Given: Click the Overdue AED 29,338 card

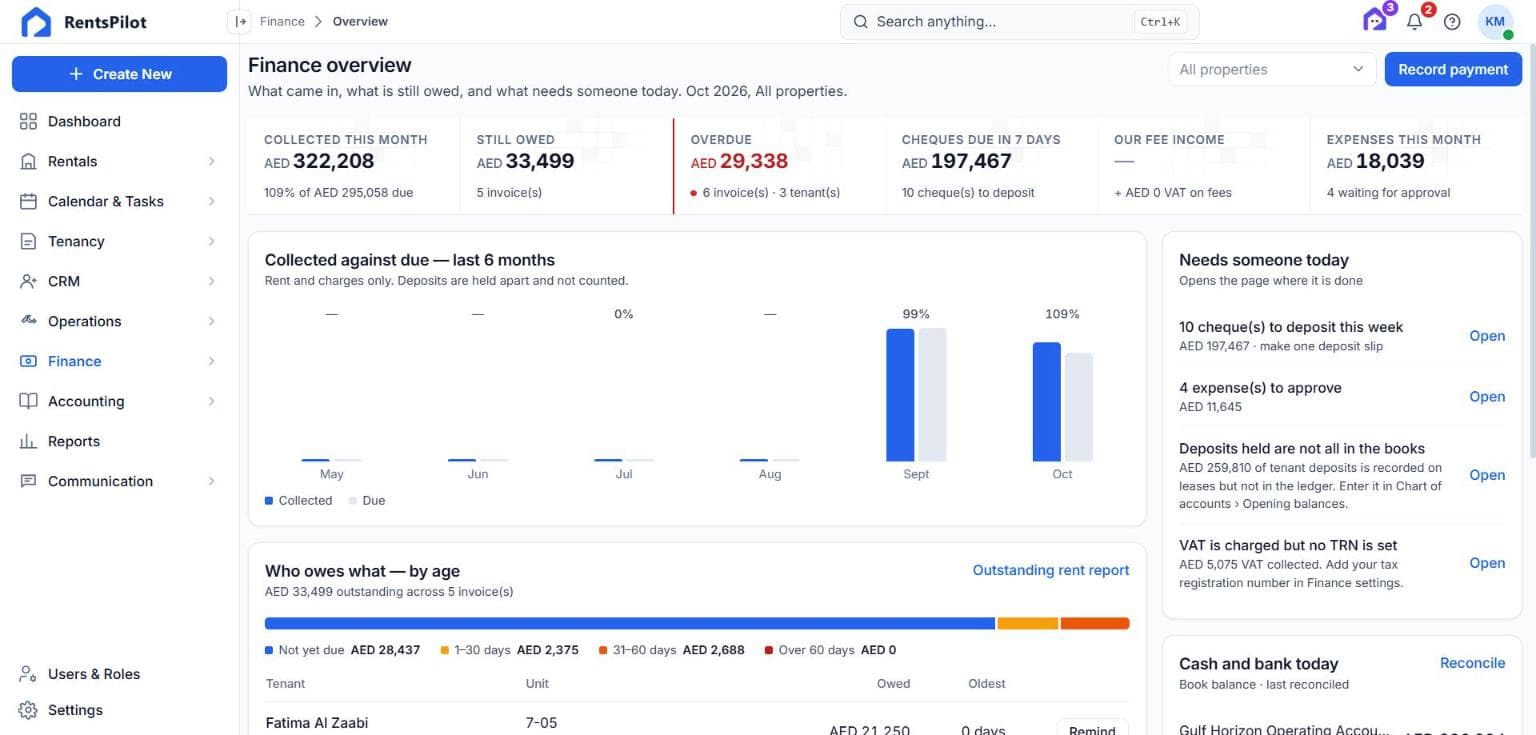Looking at the screenshot, I should pyautogui.click(x=780, y=166).
